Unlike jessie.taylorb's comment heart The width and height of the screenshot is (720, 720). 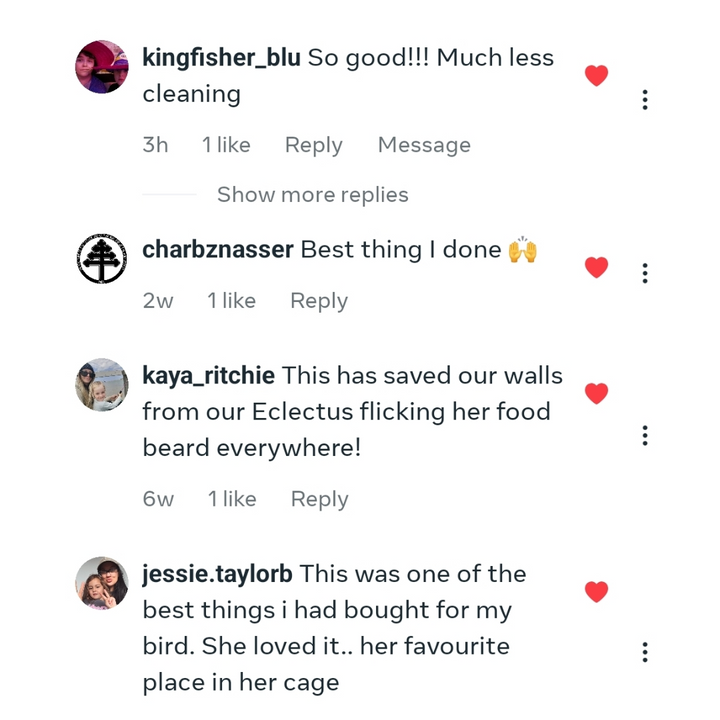pyautogui.click(x=596, y=592)
